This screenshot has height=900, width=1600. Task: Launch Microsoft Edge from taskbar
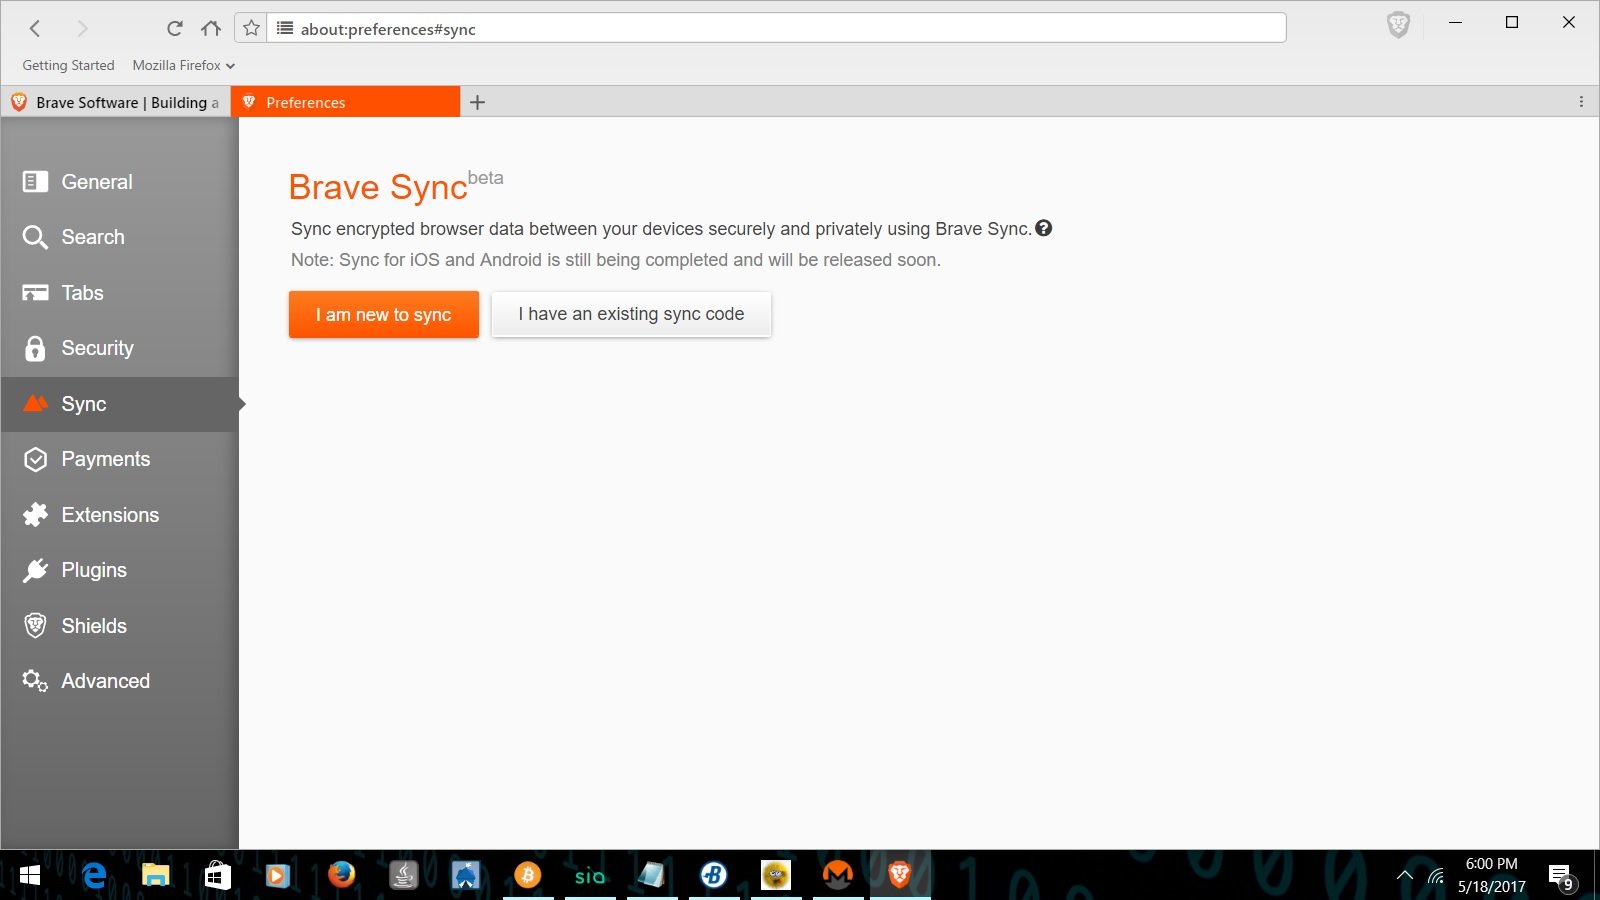[94, 875]
